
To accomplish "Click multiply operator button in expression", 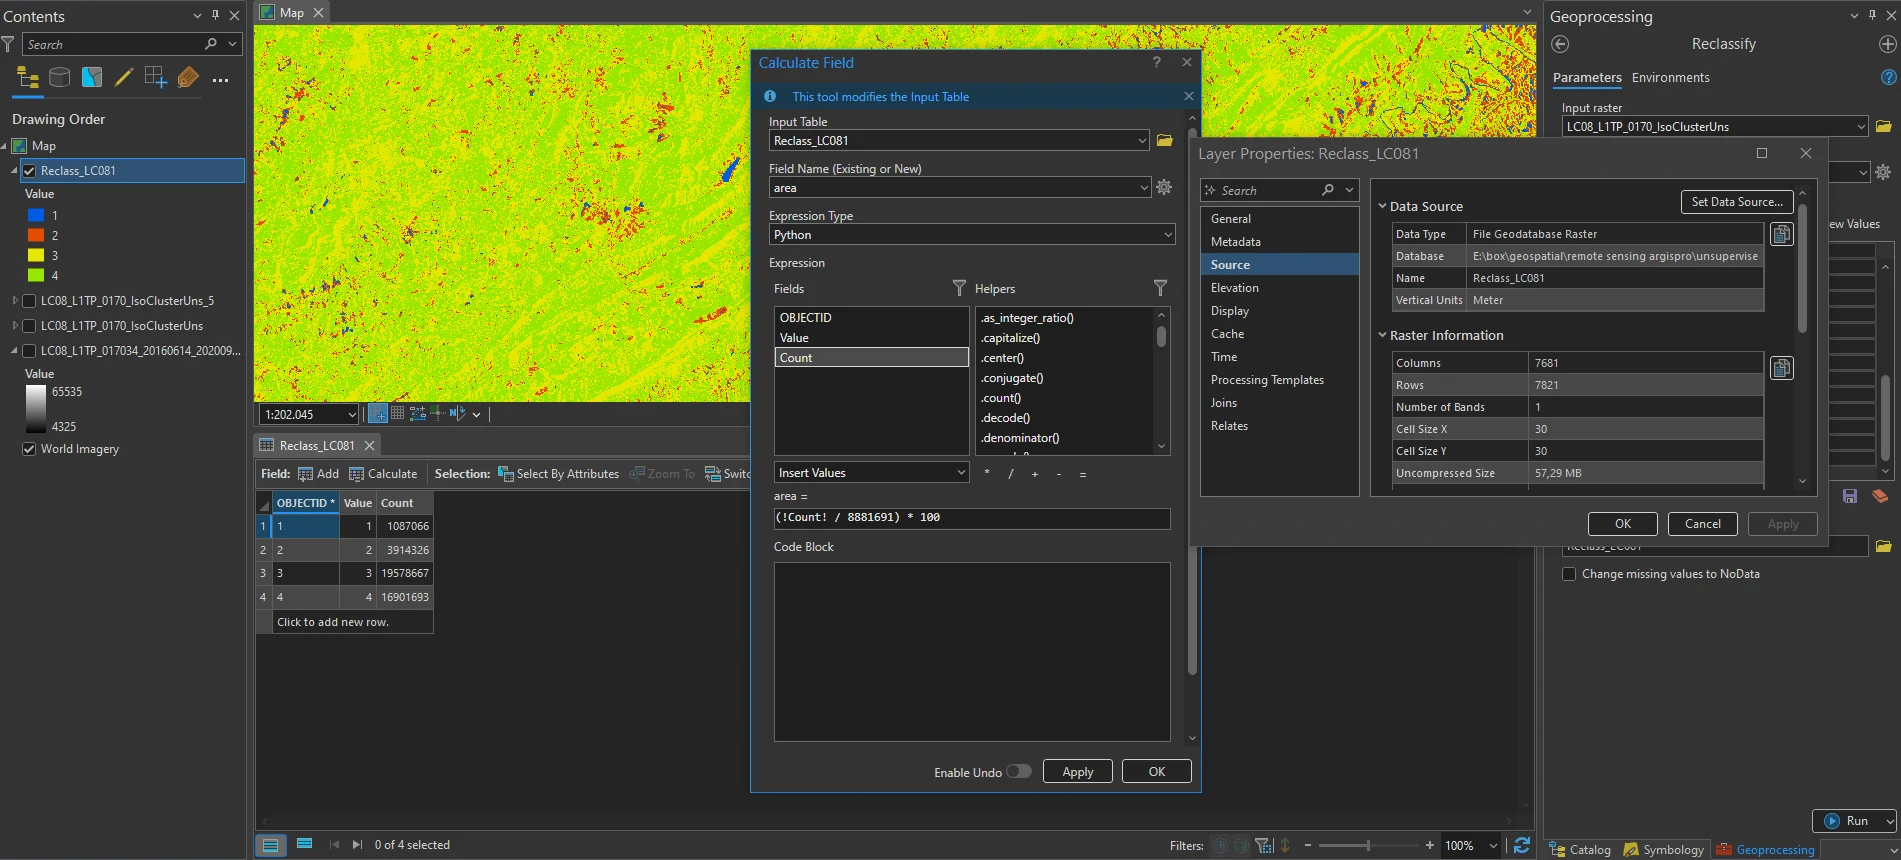I will [987, 473].
